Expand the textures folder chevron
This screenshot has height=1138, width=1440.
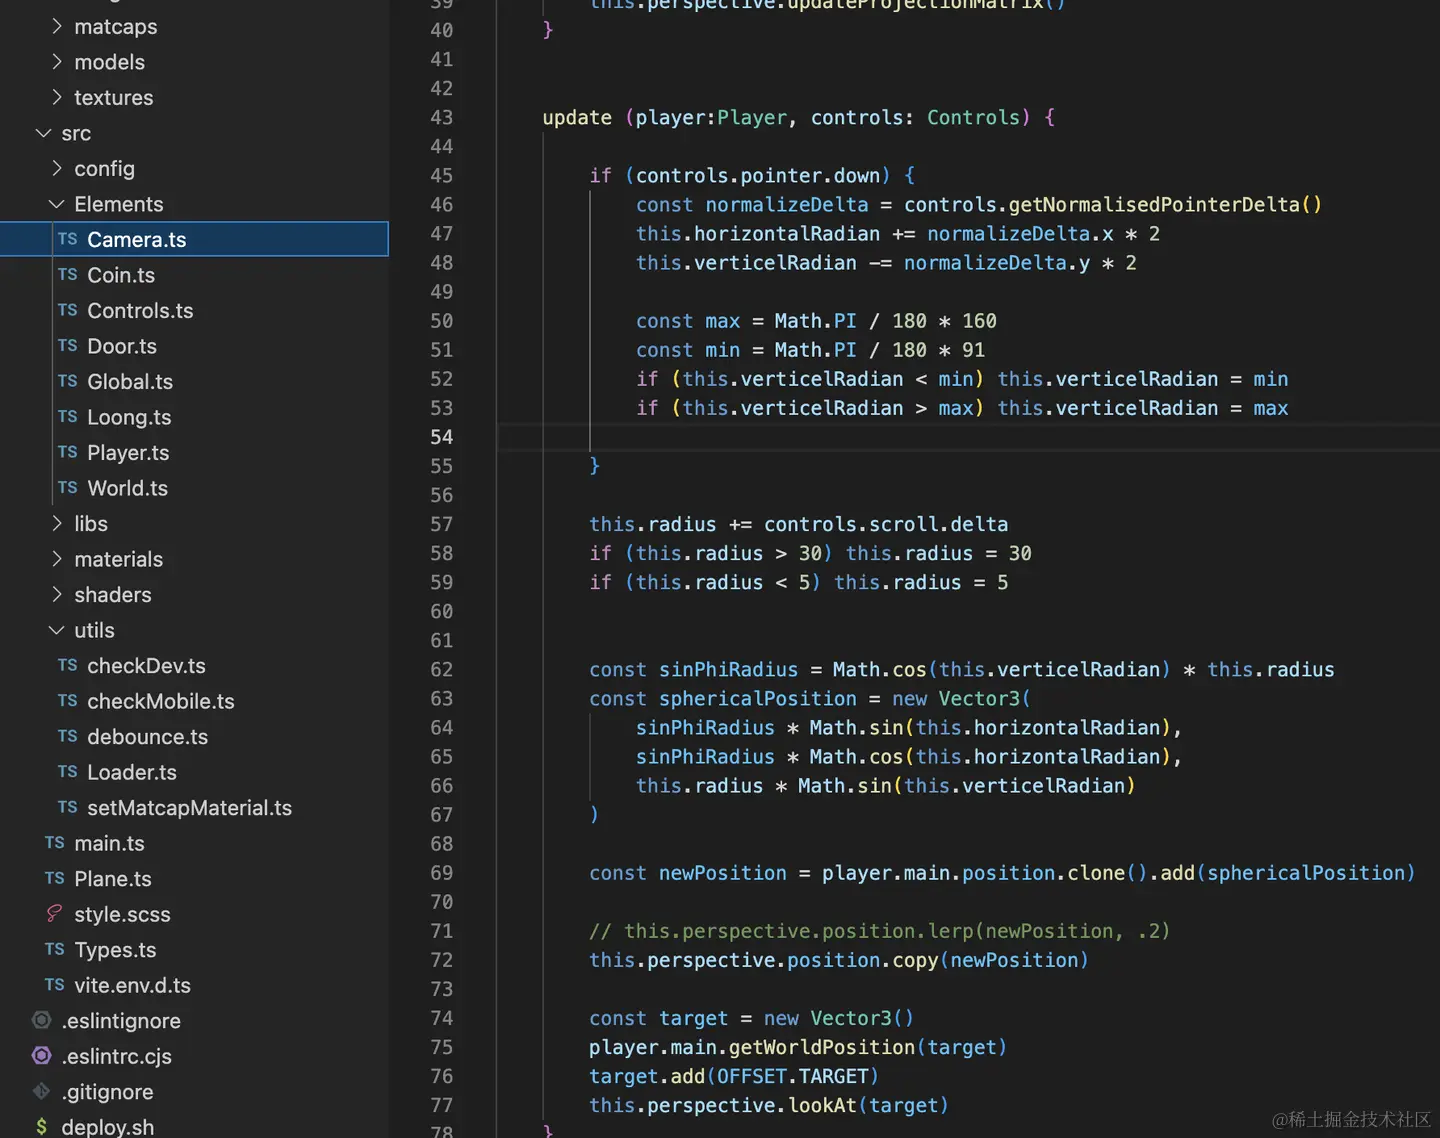pyautogui.click(x=57, y=97)
